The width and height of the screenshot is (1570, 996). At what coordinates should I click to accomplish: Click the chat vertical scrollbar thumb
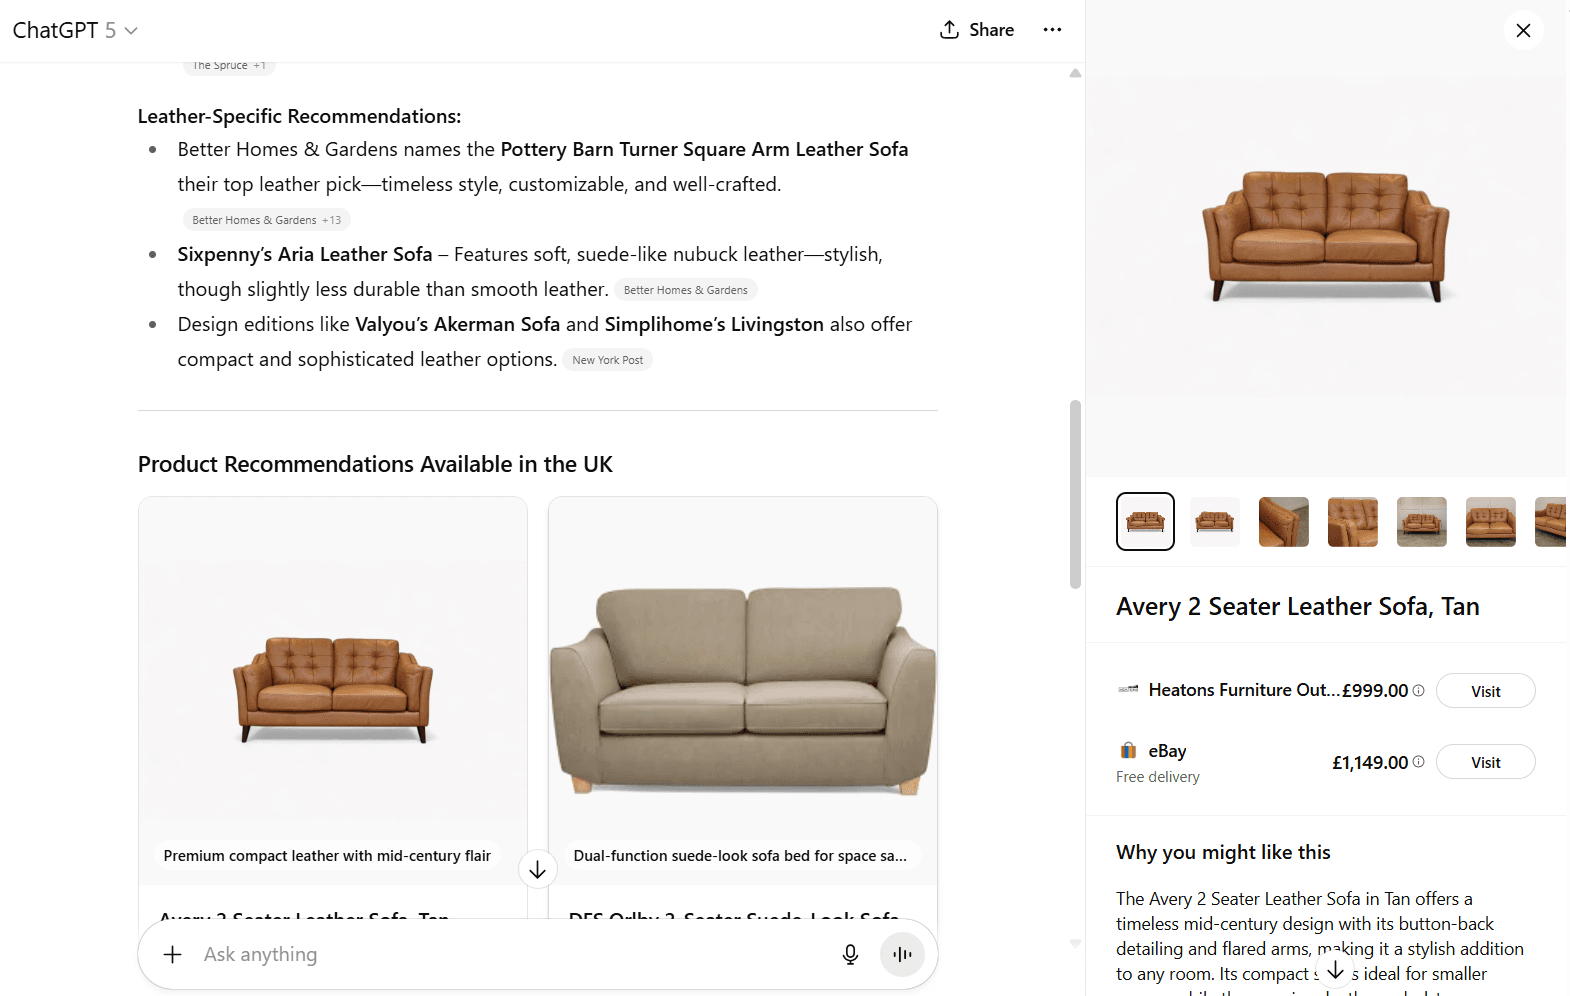pos(1075,495)
